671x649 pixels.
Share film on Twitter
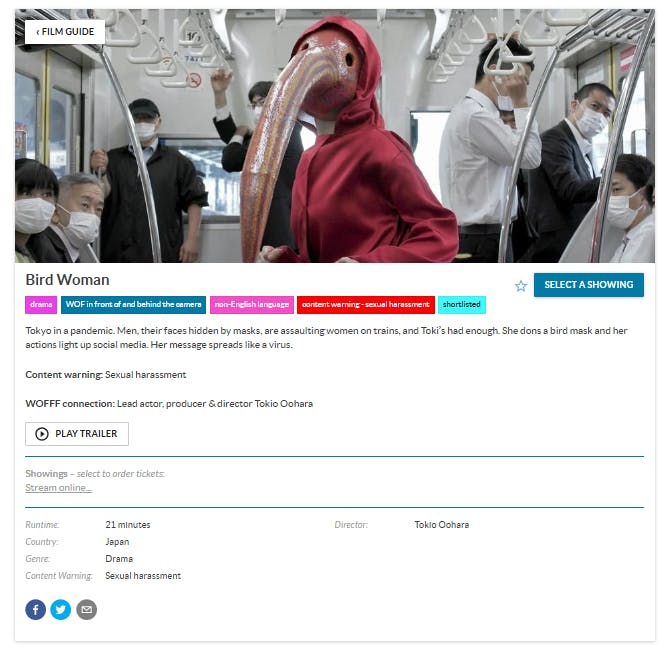[x=61, y=609]
